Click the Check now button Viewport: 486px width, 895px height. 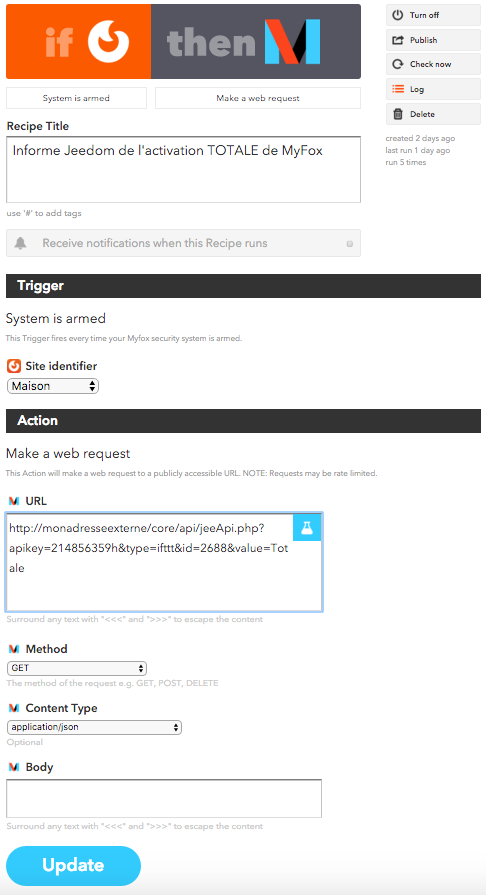pyautogui.click(x=433, y=64)
